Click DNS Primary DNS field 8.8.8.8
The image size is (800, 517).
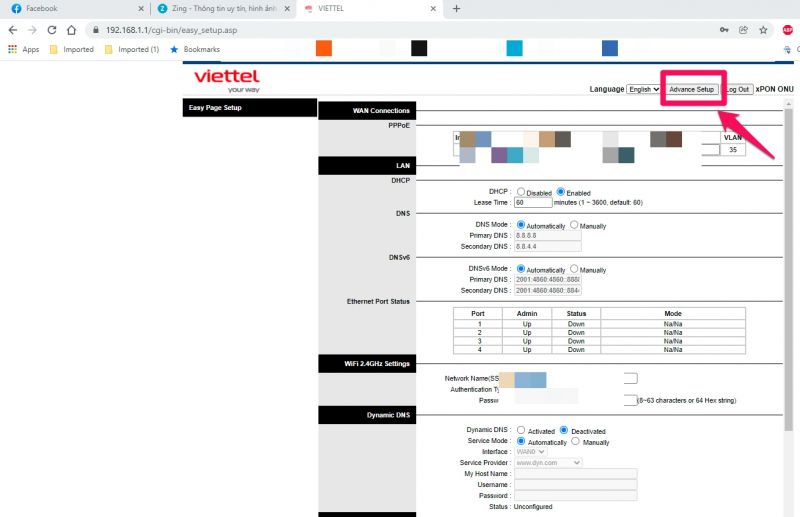(547, 236)
